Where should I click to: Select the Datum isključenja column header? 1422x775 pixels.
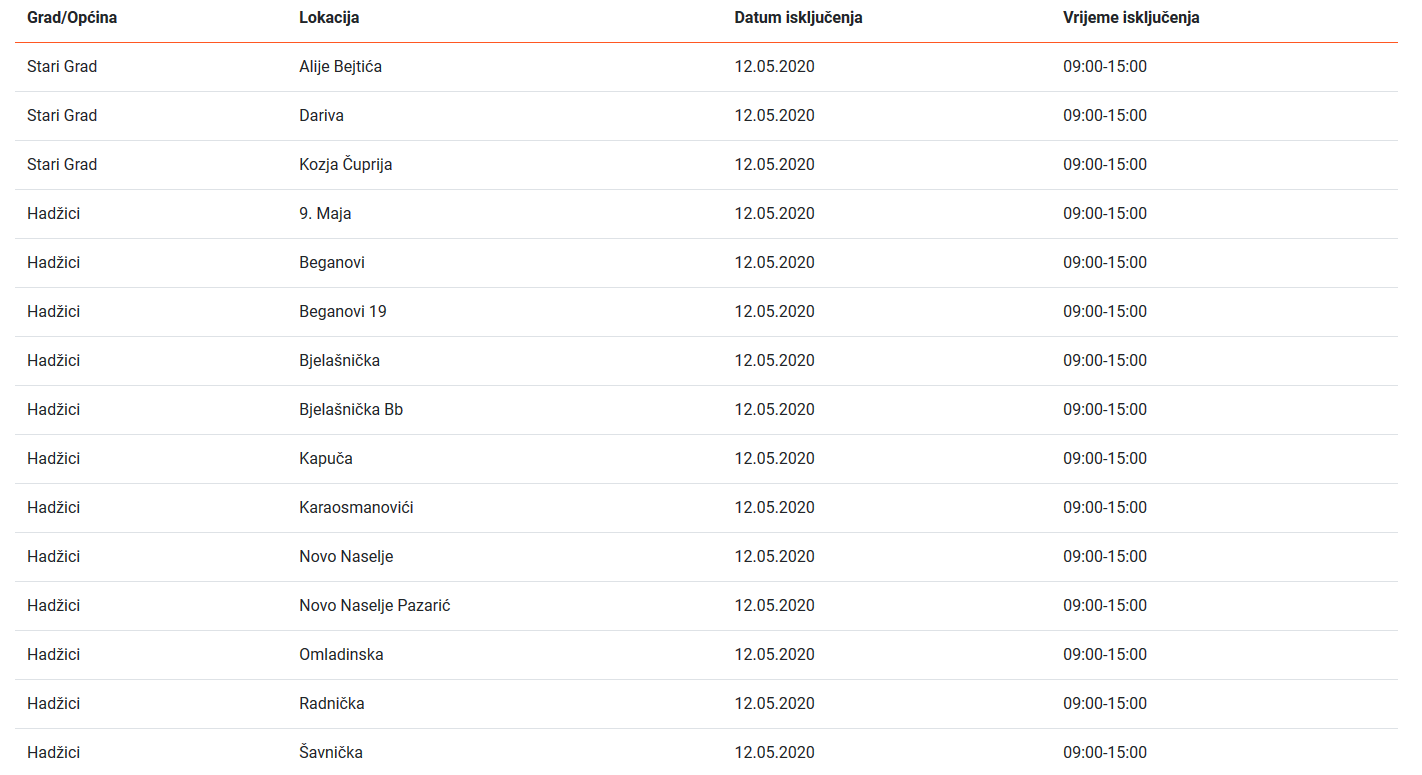(x=798, y=18)
